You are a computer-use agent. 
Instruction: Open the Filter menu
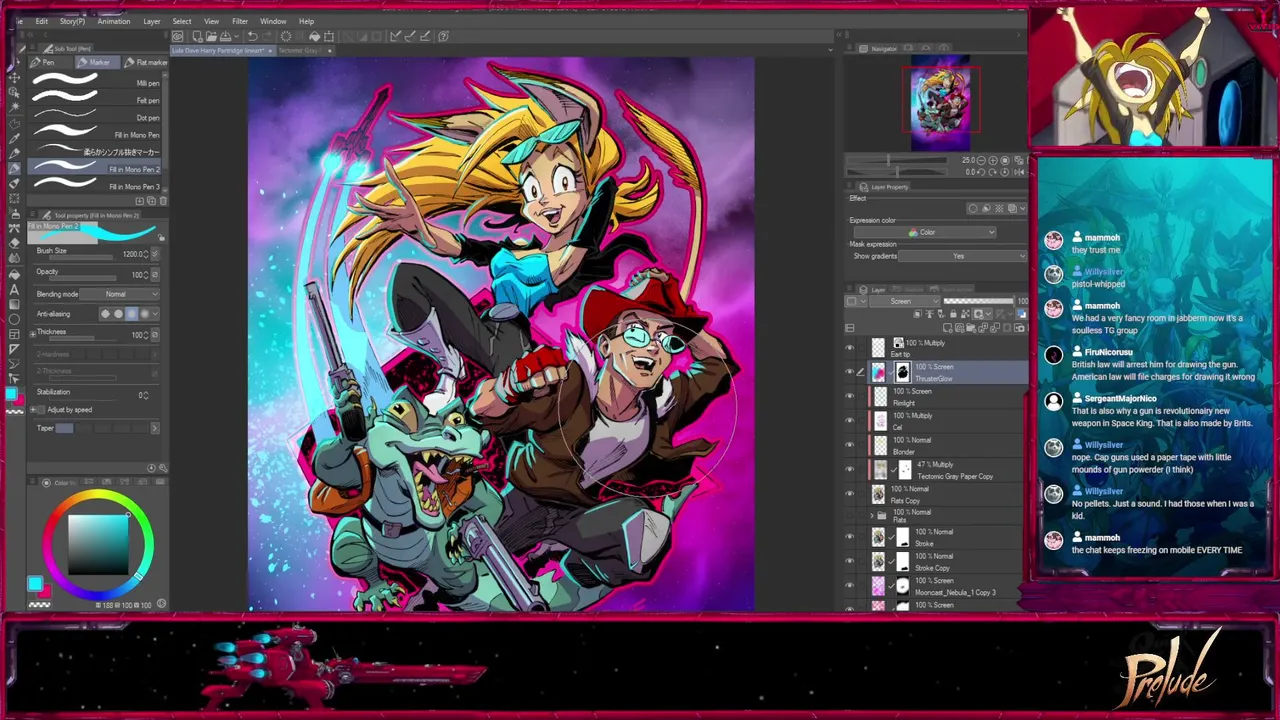click(x=240, y=21)
